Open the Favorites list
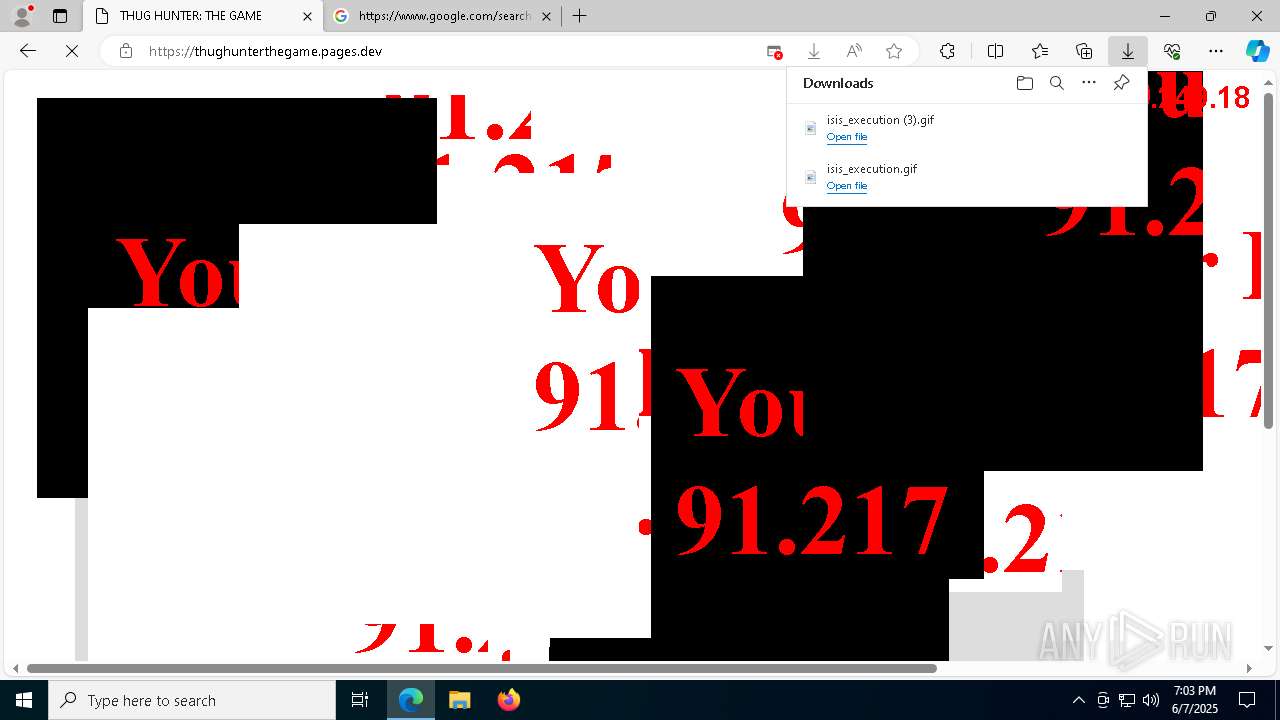 click(x=1040, y=51)
